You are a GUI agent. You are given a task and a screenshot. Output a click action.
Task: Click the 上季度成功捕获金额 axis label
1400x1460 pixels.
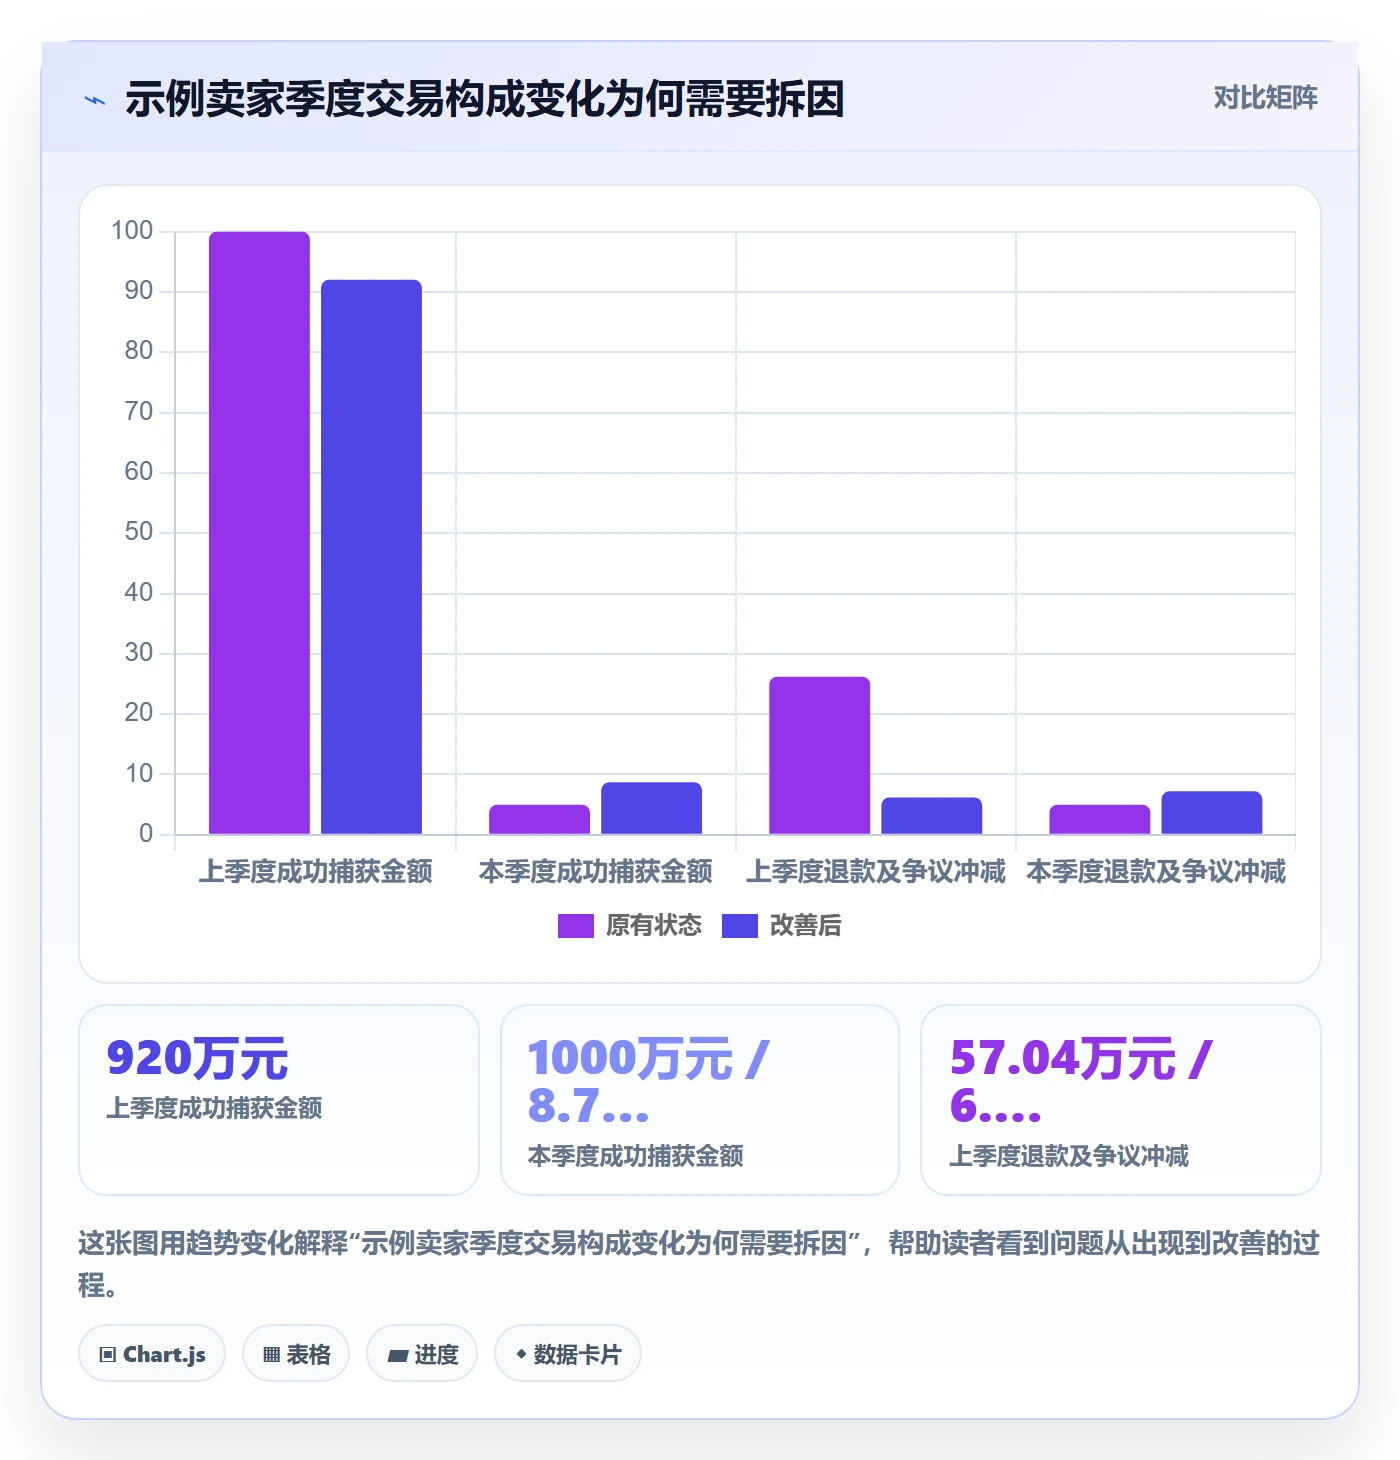[x=316, y=872]
